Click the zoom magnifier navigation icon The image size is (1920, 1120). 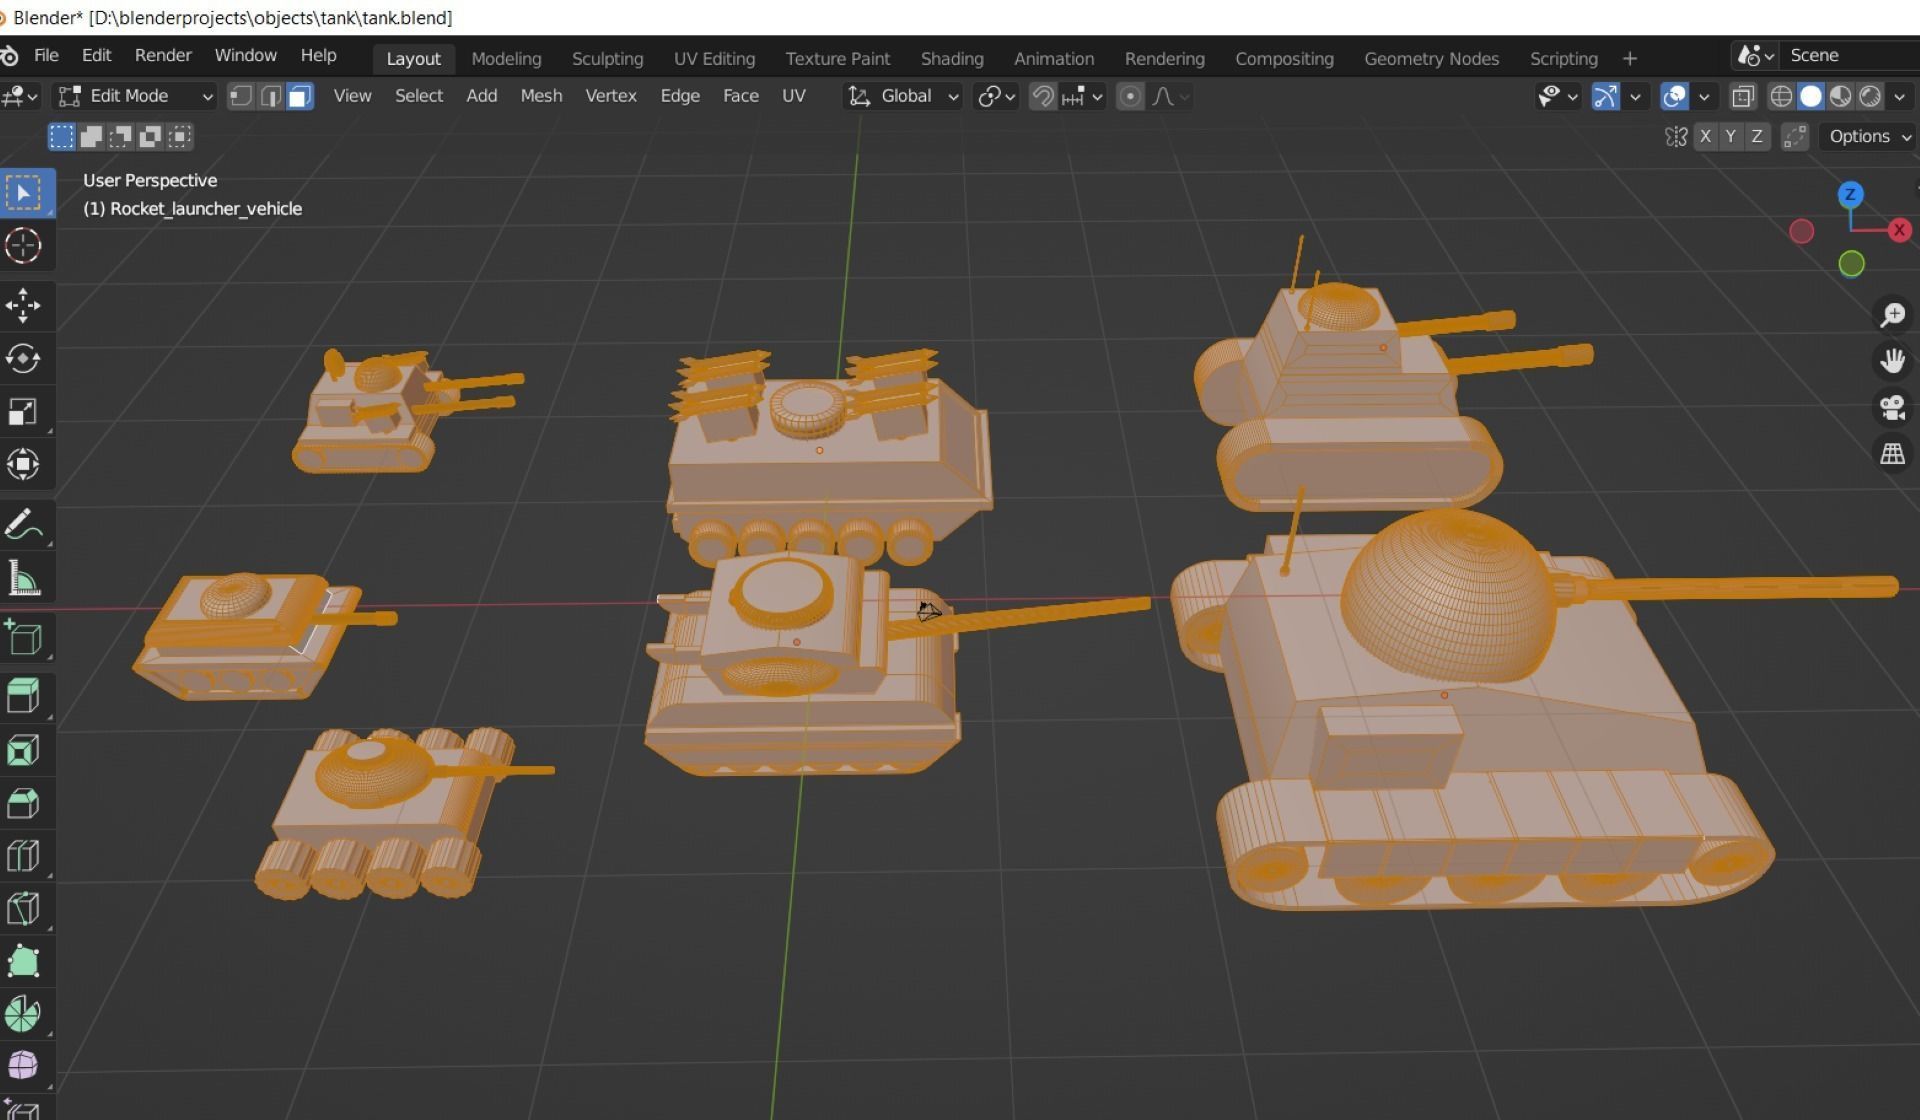point(1892,315)
